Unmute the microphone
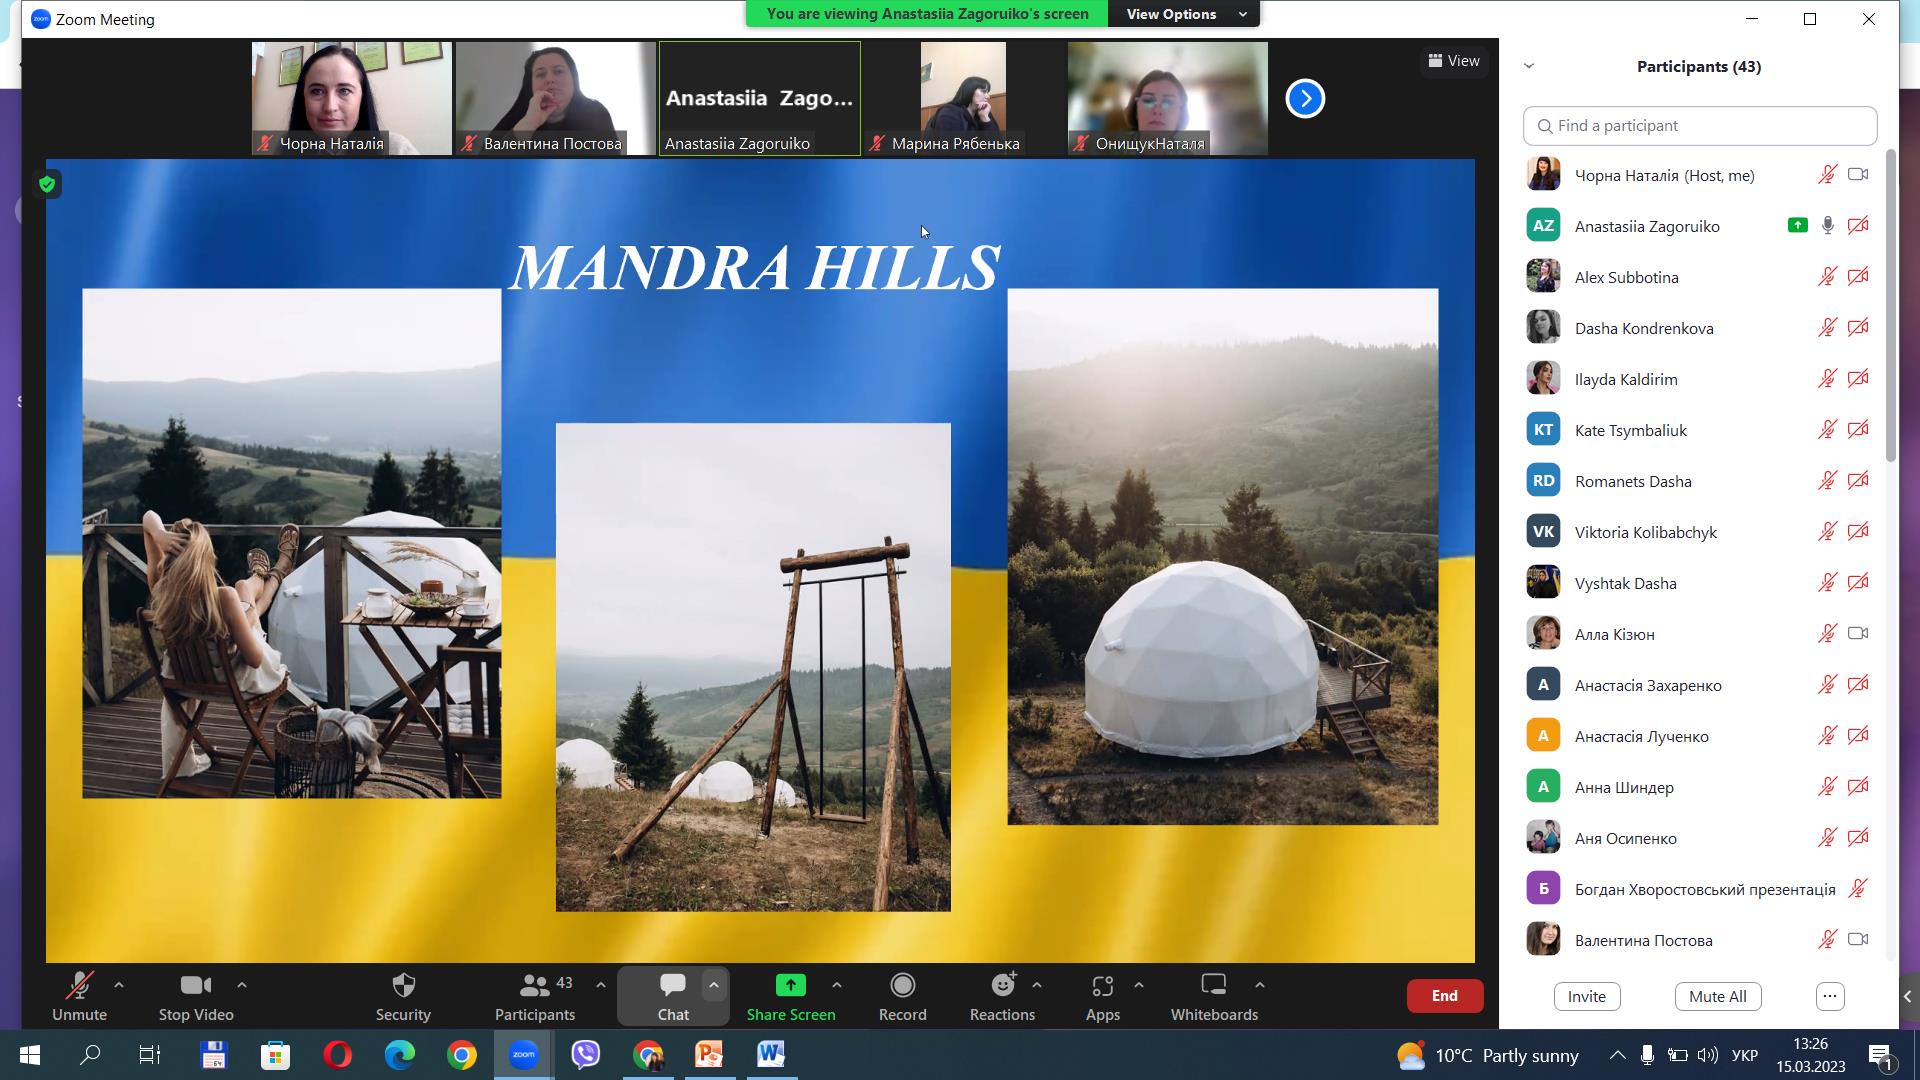 [79, 987]
